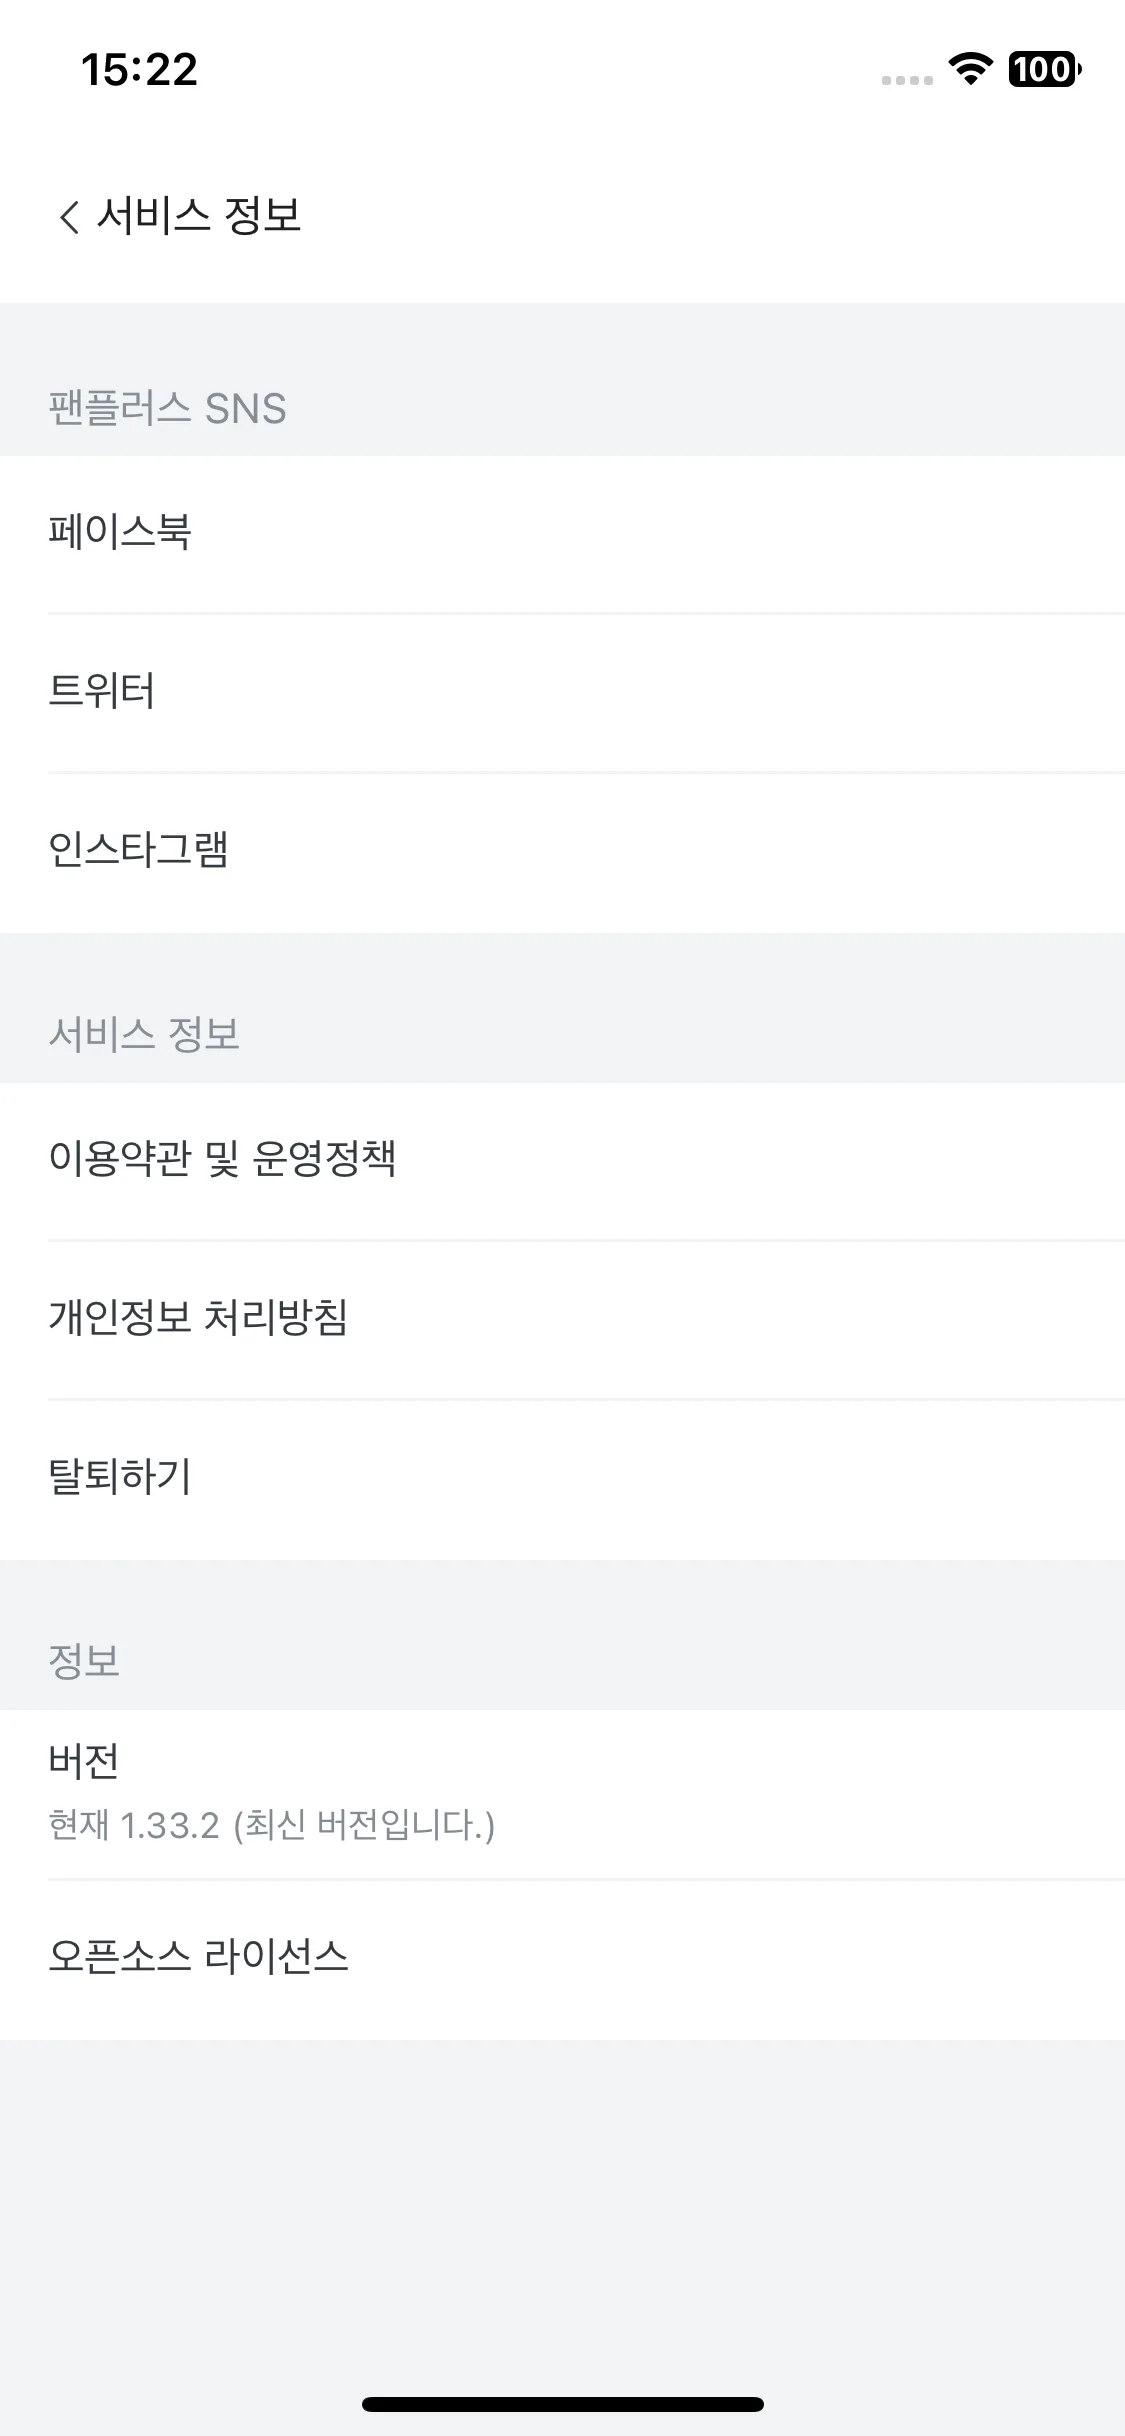Open the 트위터 SNS entry
Viewport: 1125px width, 2436px height.
pos(562,693)
